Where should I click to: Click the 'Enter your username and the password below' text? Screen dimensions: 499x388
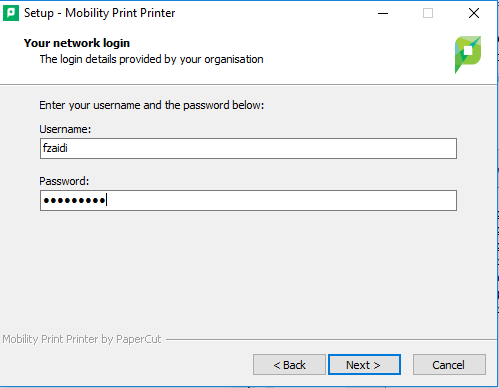pyautogui.click(x=152, y=105)
